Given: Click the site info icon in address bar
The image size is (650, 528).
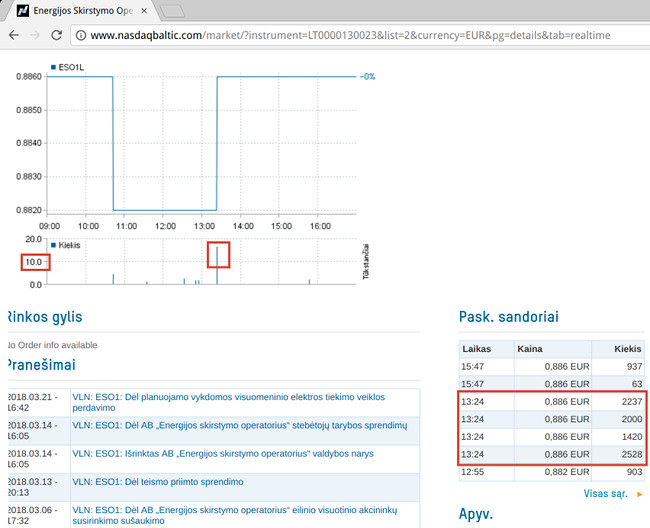Looking at the screenshot, I should (x=81, y=35).
